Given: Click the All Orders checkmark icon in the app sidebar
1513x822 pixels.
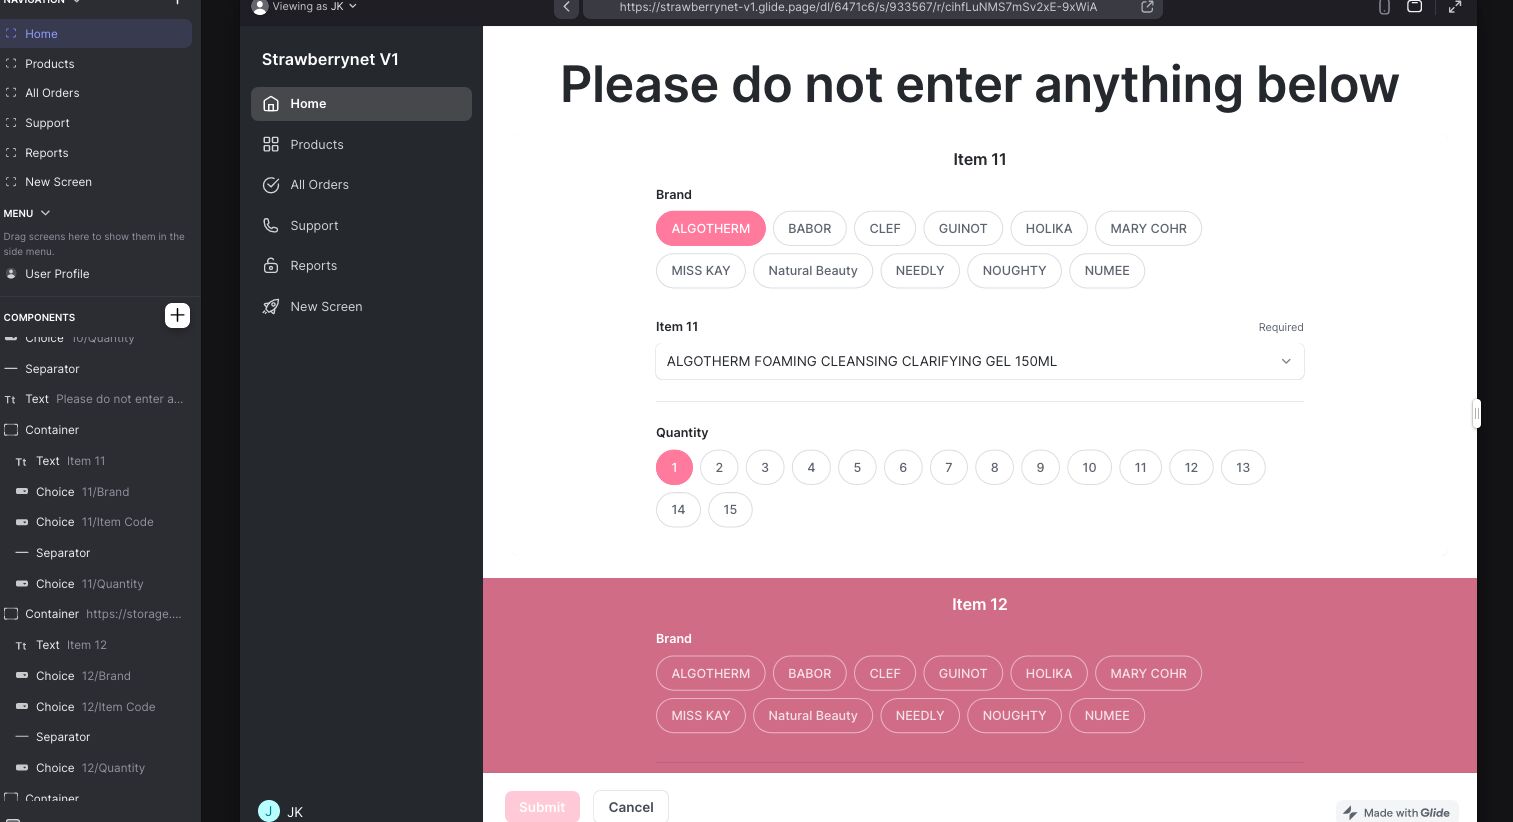Looking at the screenshot, I should pyautogui.click(x=271, y=185).
